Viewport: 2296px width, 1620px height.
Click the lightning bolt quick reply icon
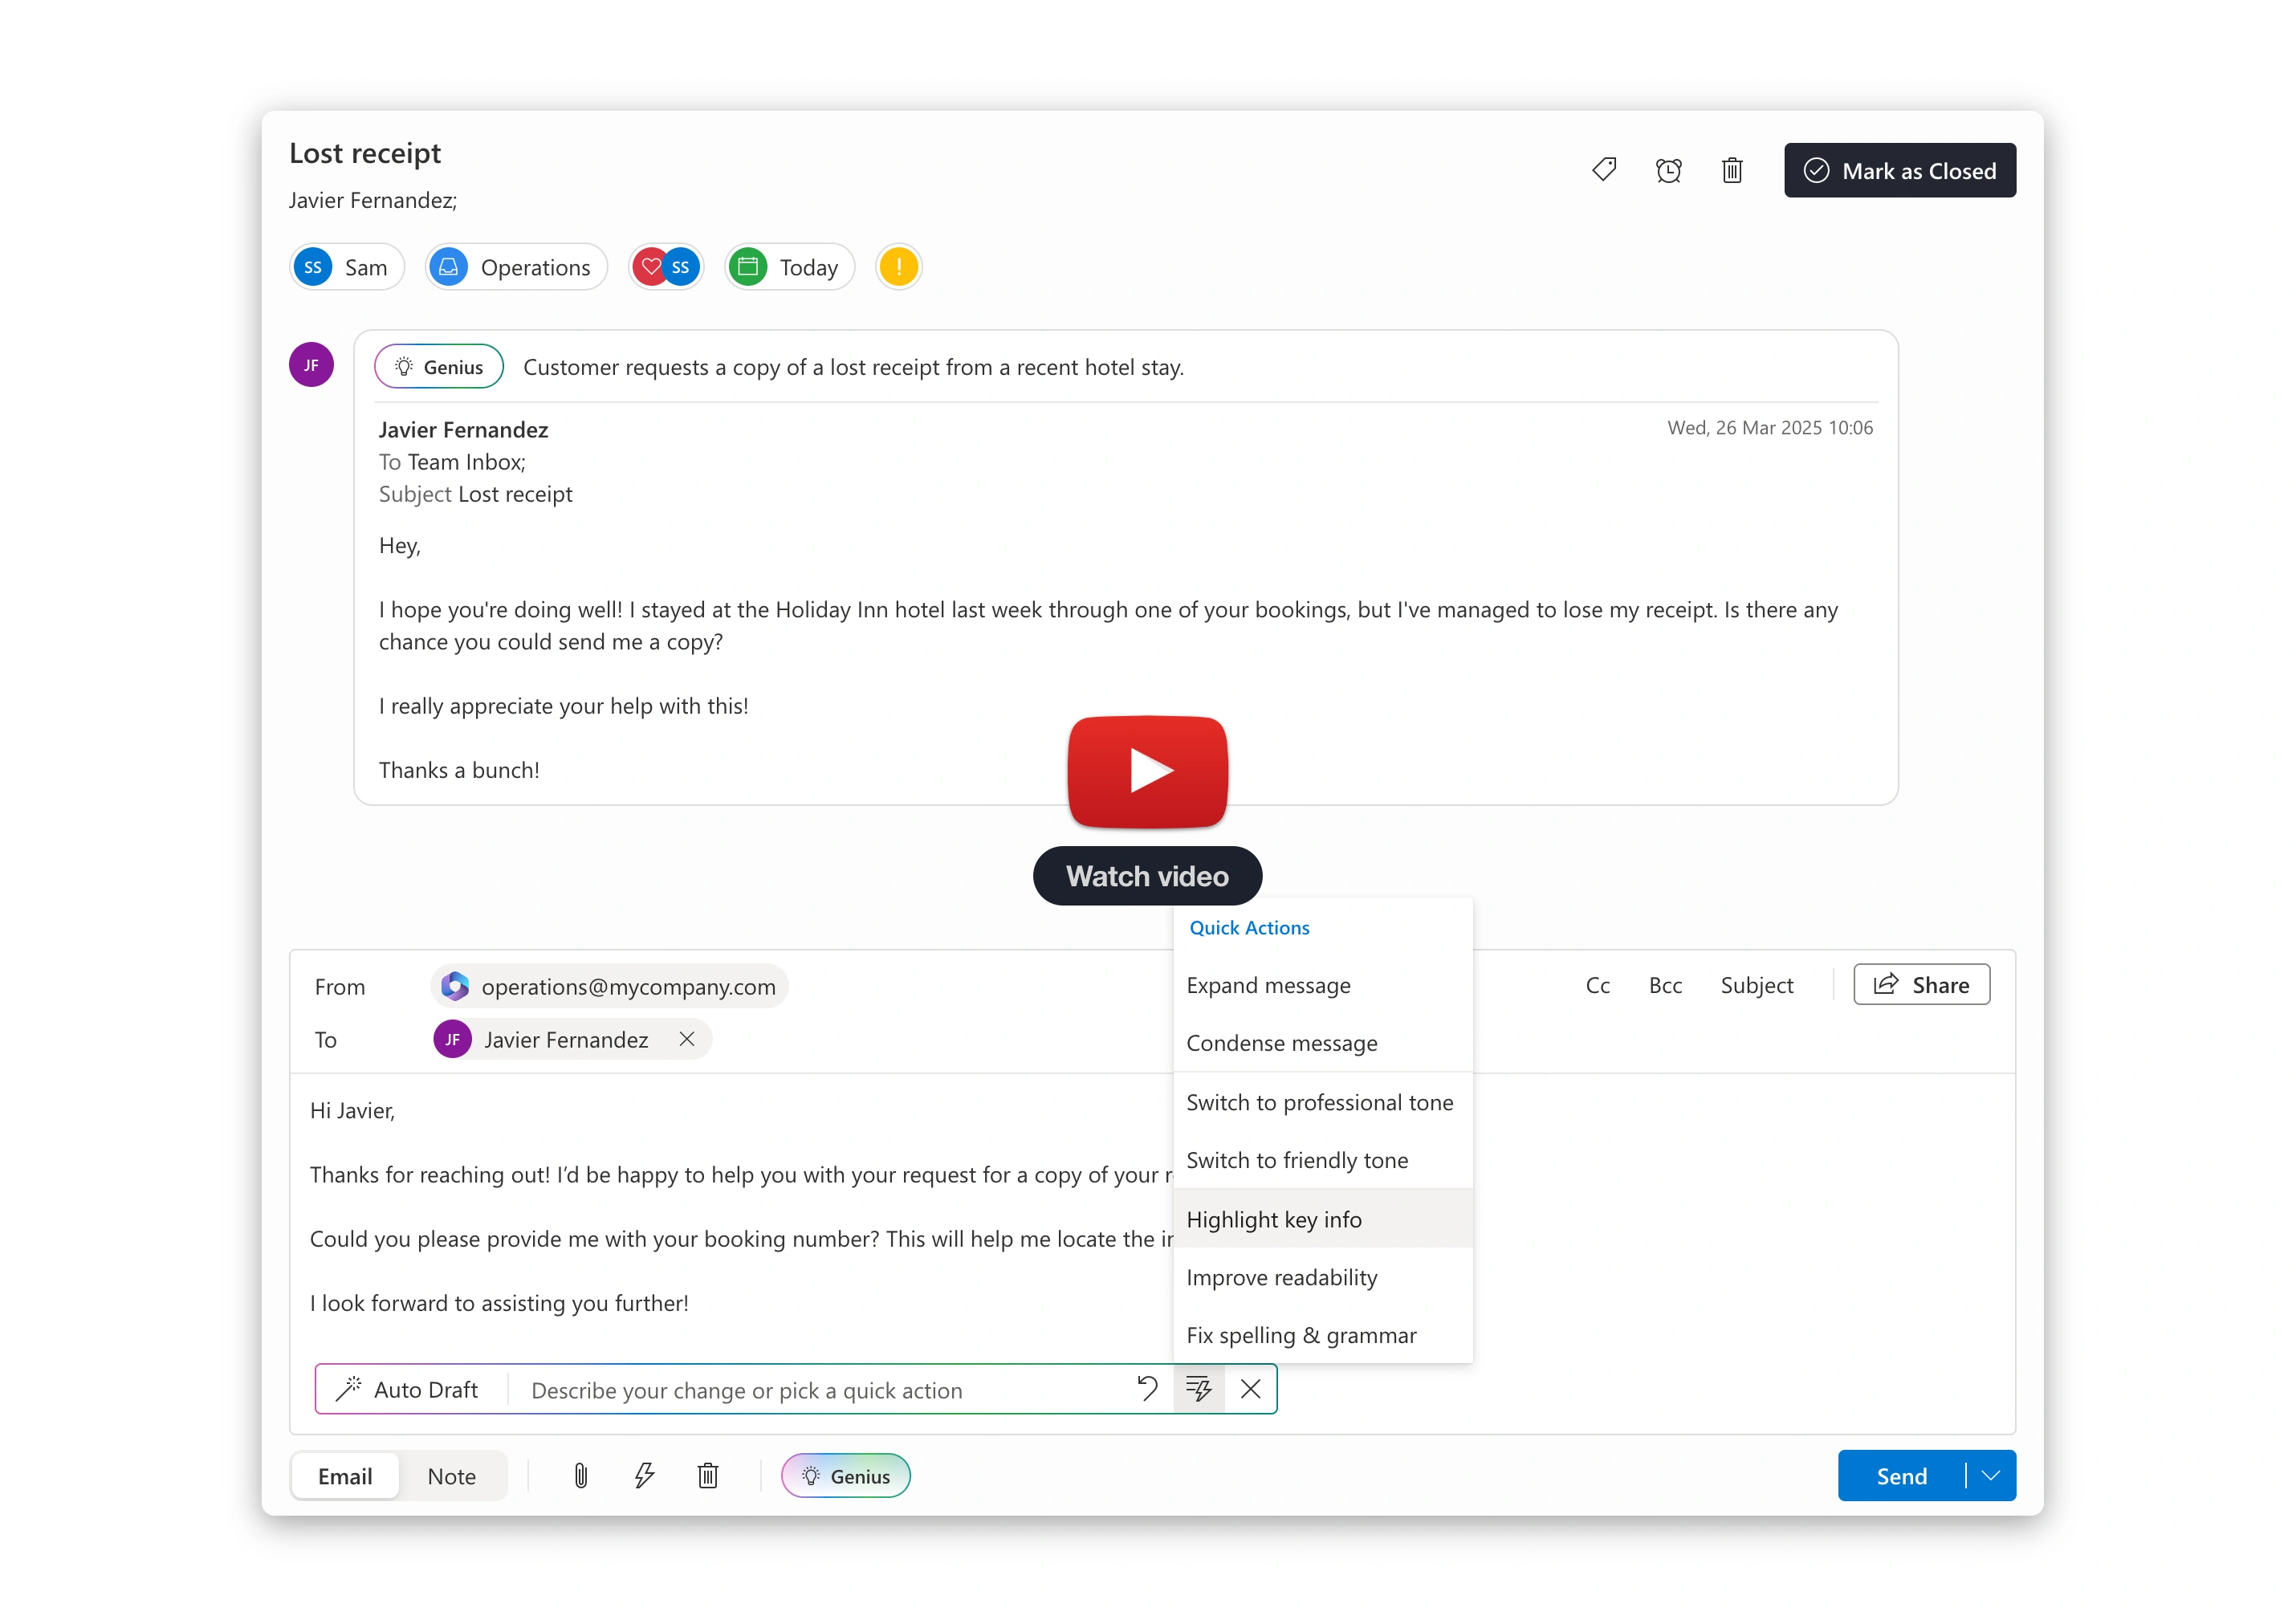coord(644,1476)
